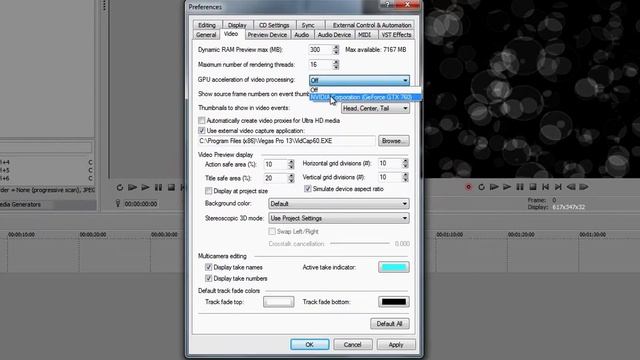Click the Vertical grid divisions spinner arrows
This screenshot has width=640, height=360.
click(x=405, y=177)
